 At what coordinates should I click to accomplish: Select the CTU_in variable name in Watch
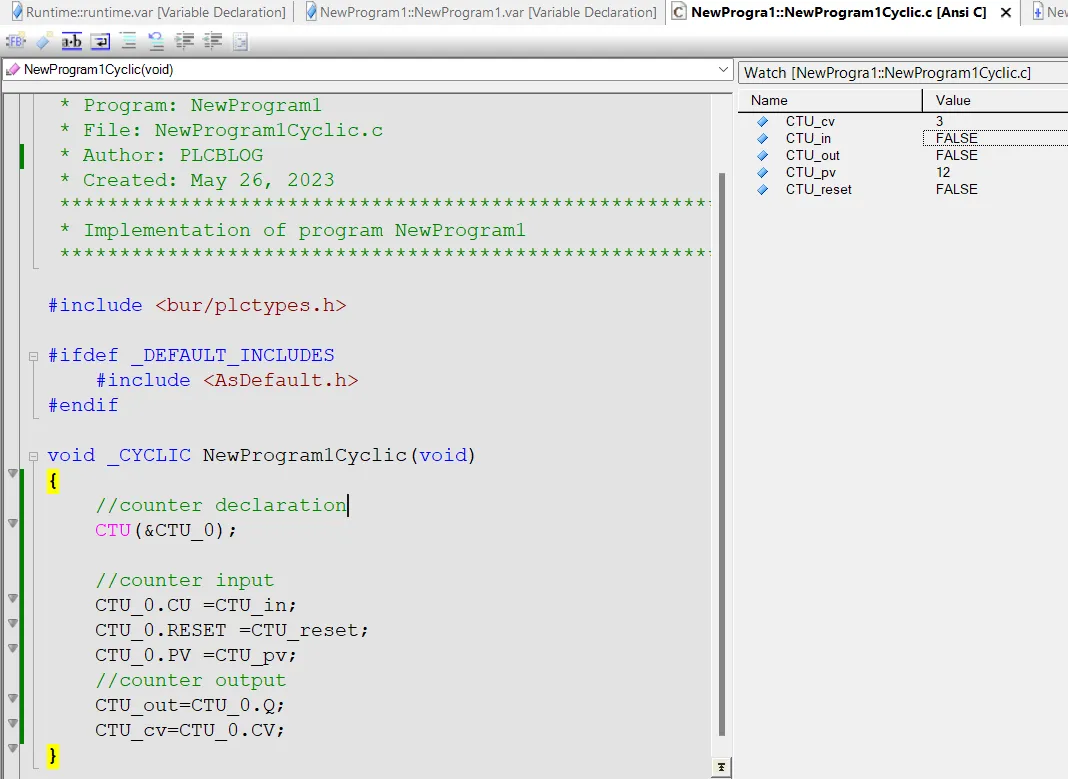pyautogui.click(x=808, y=138)
